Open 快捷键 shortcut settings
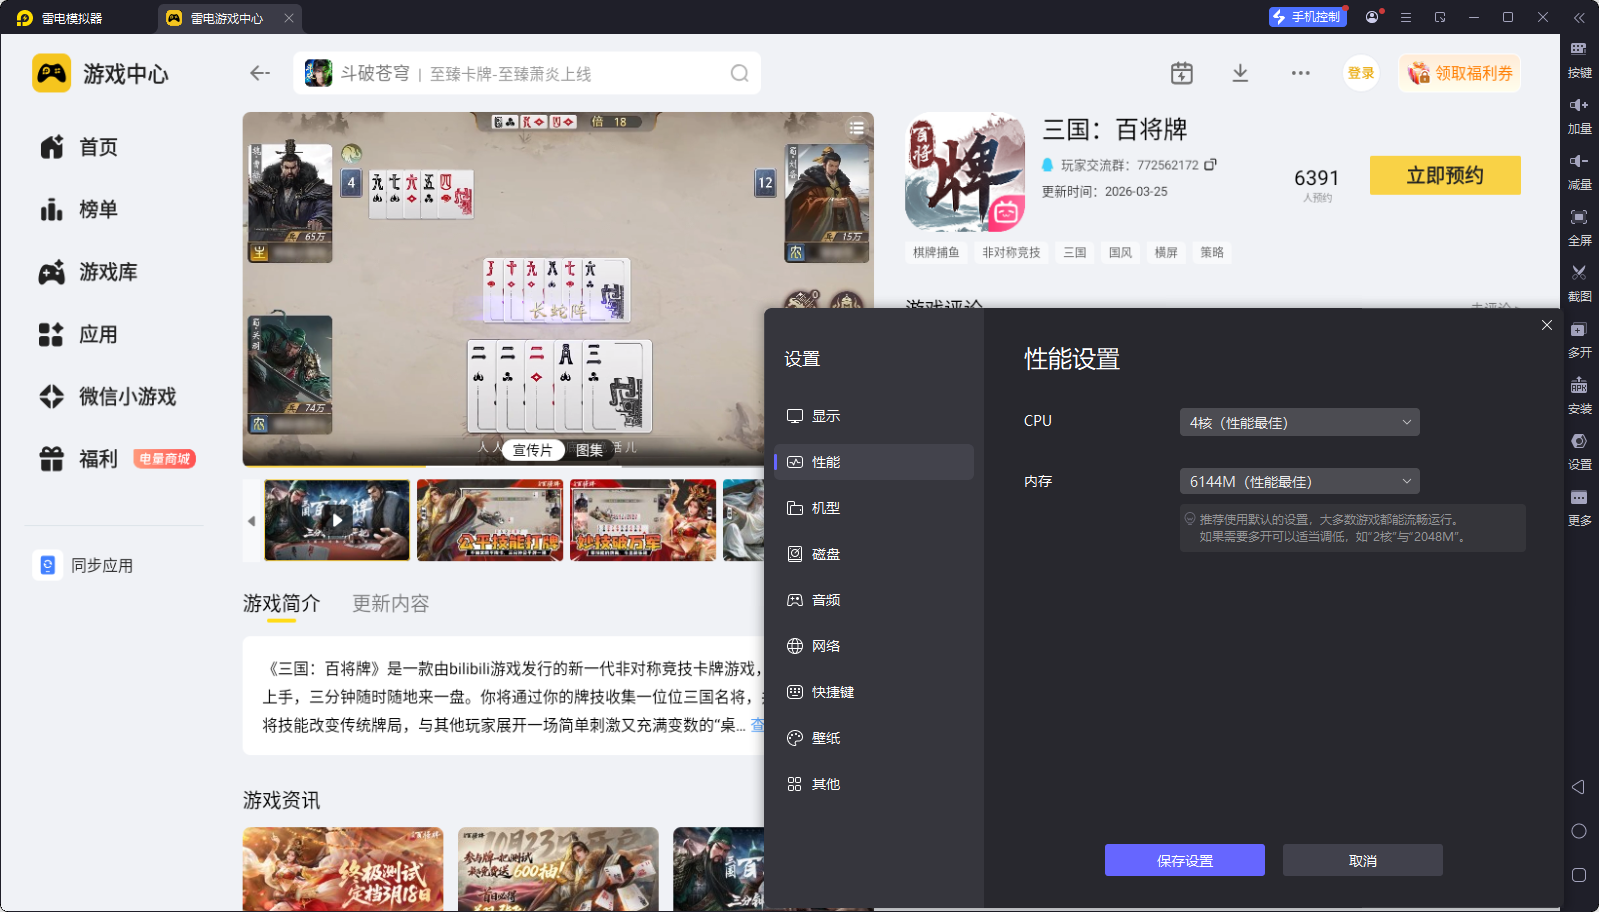The height and width of the screenshot is (912, 1599). (874, 692)
